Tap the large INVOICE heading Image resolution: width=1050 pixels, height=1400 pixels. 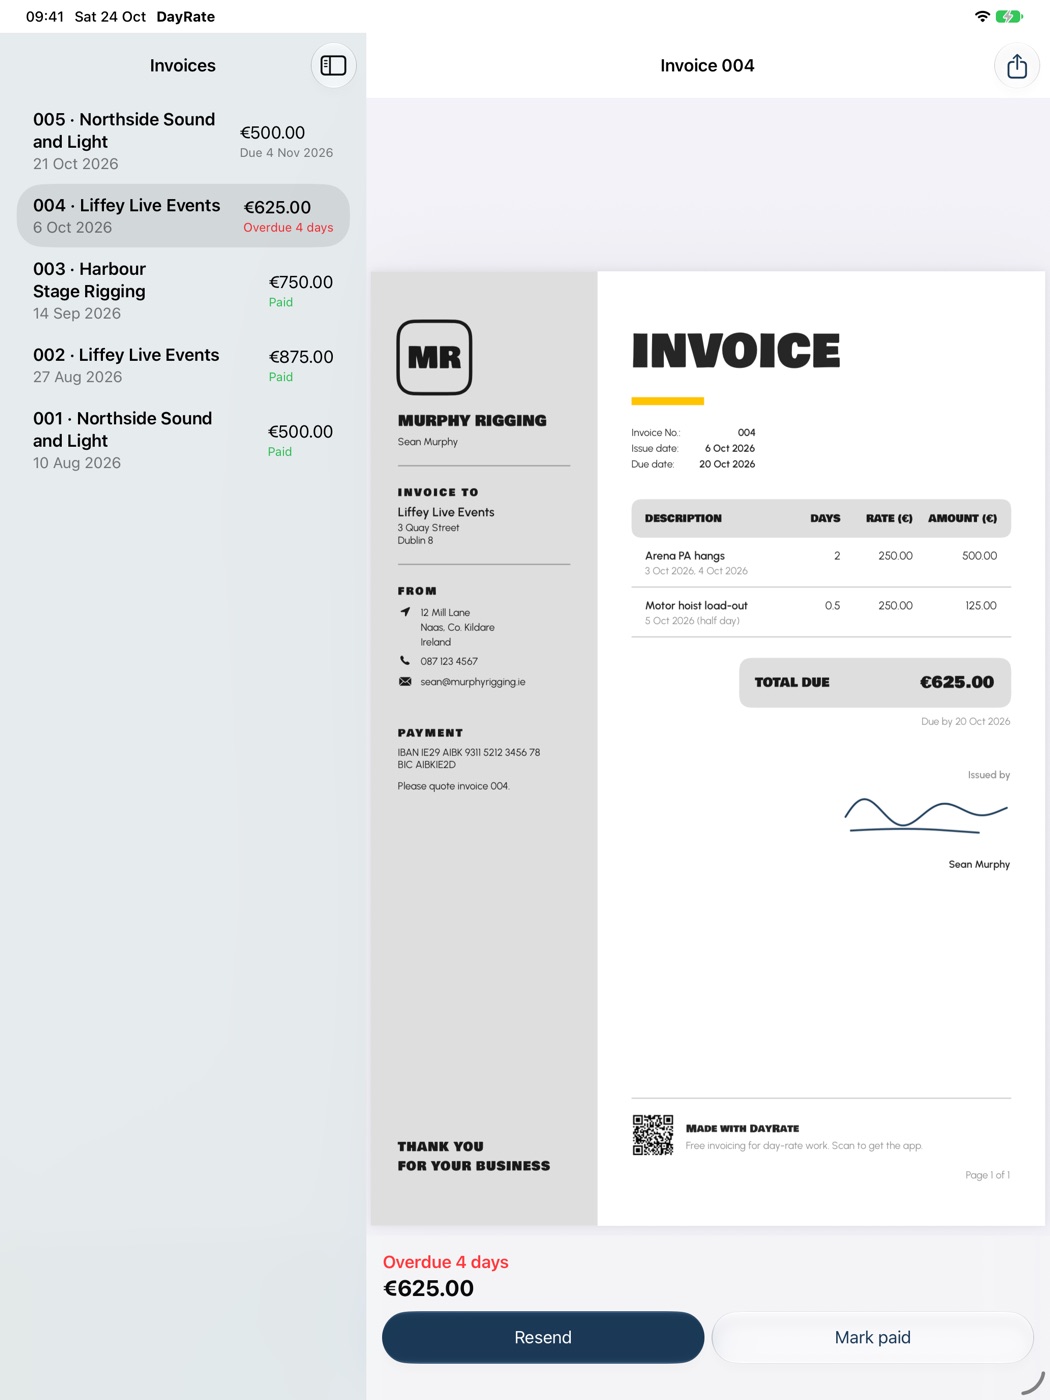coord(736,351)
